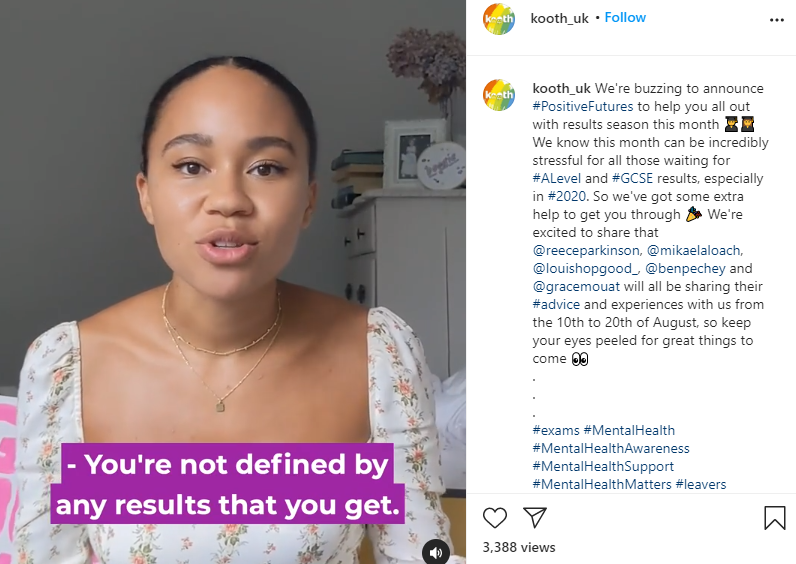
Task: Follow the kooth_uk account
Action: [x=625, y=18]
